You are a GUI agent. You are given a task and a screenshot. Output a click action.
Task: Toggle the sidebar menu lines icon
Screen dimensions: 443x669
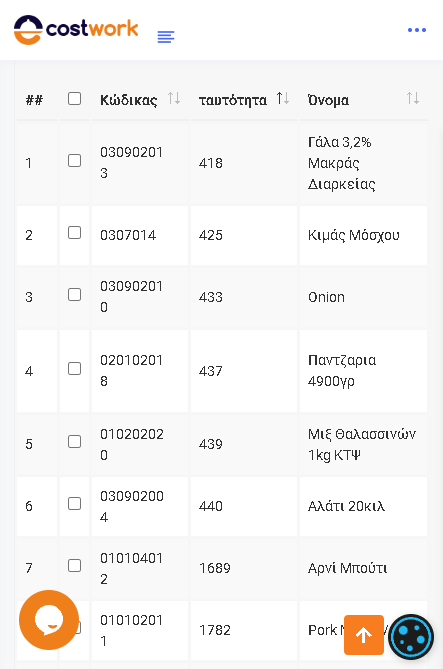(166, 37)
